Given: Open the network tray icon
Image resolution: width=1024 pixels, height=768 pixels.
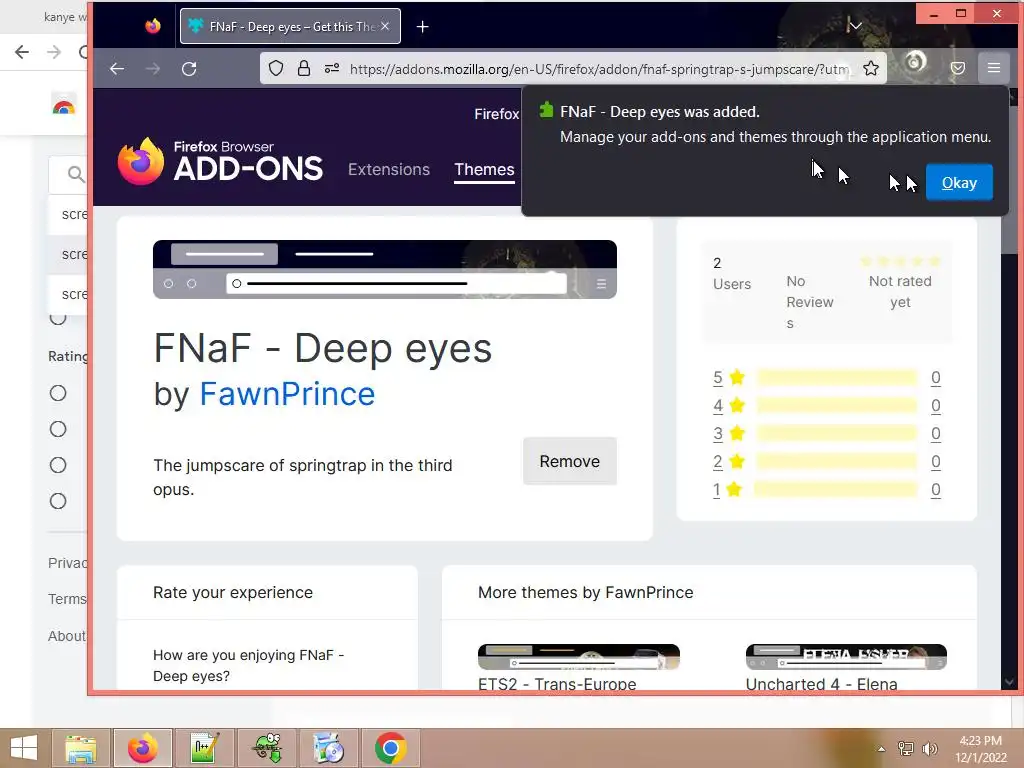Looking at the screenshot, I should pyautogui.click(x=906, y=749).
